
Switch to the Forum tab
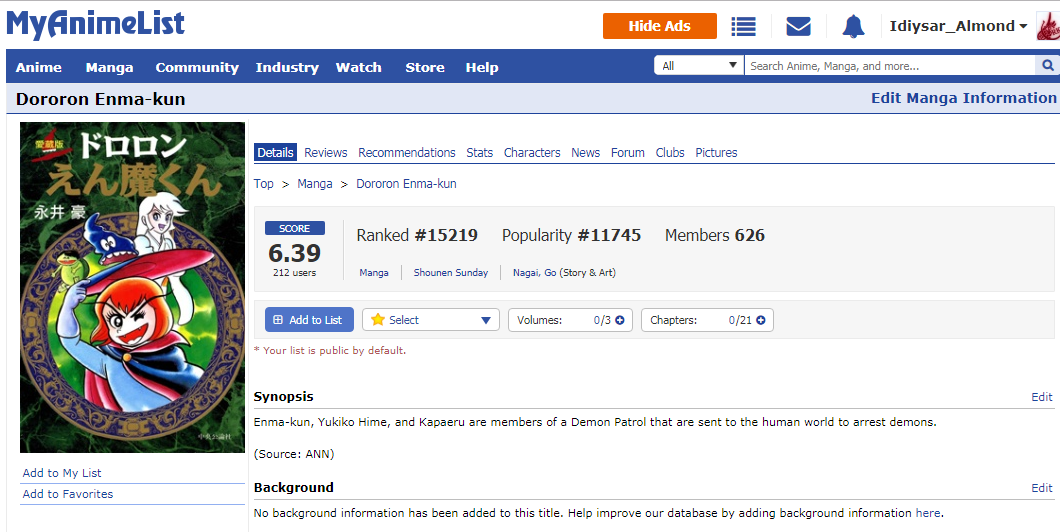[x=627, y=153]
